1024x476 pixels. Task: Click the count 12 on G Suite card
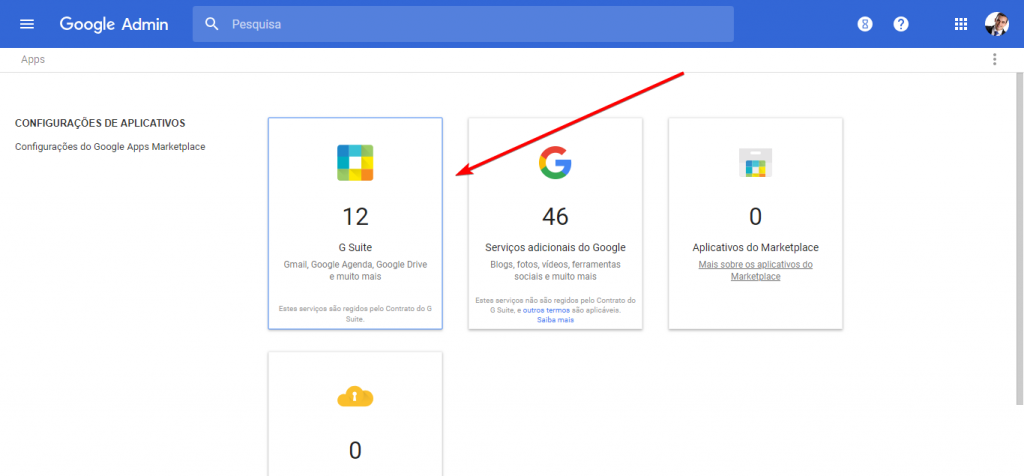(x=355, y=216)
